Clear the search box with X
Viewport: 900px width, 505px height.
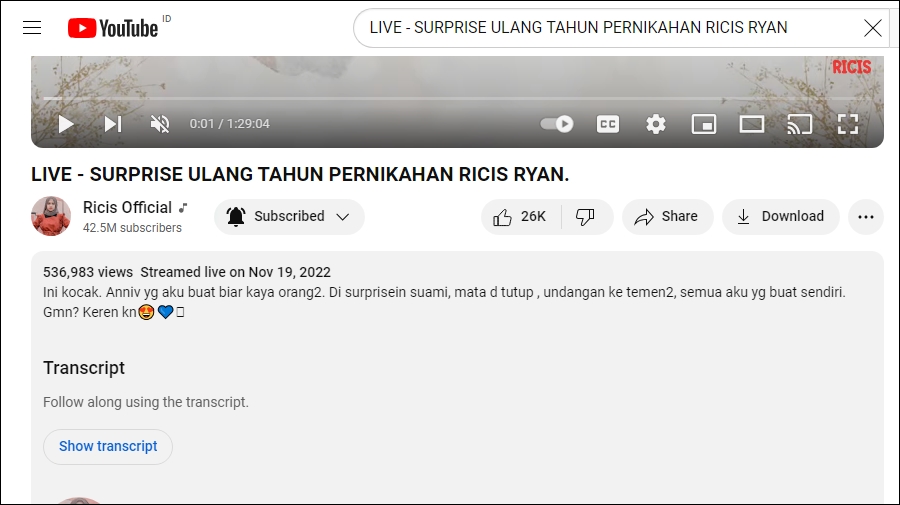pos(872,28)
